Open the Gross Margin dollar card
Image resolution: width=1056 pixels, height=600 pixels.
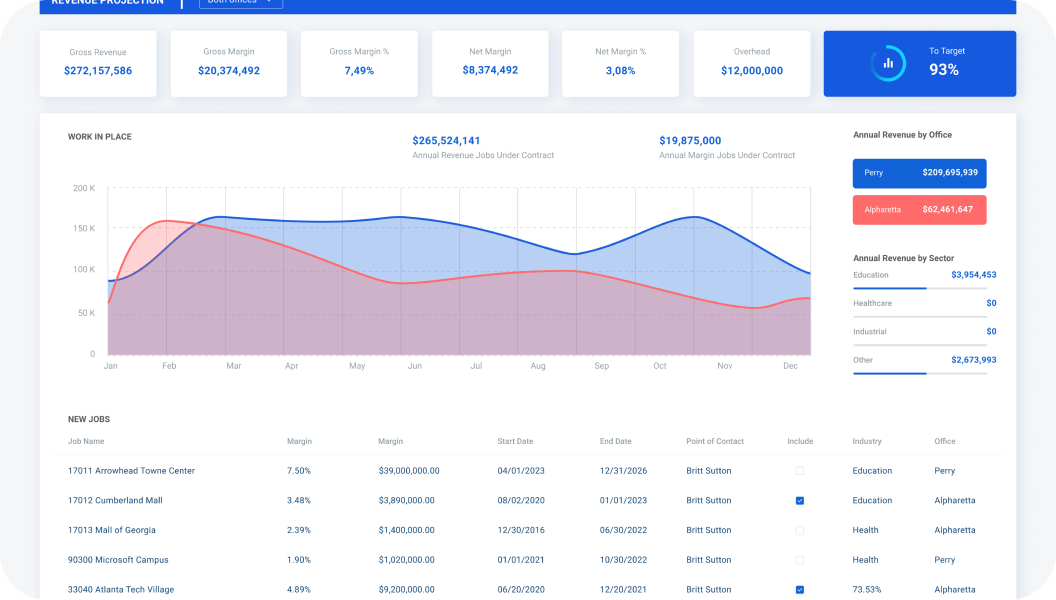229,63
